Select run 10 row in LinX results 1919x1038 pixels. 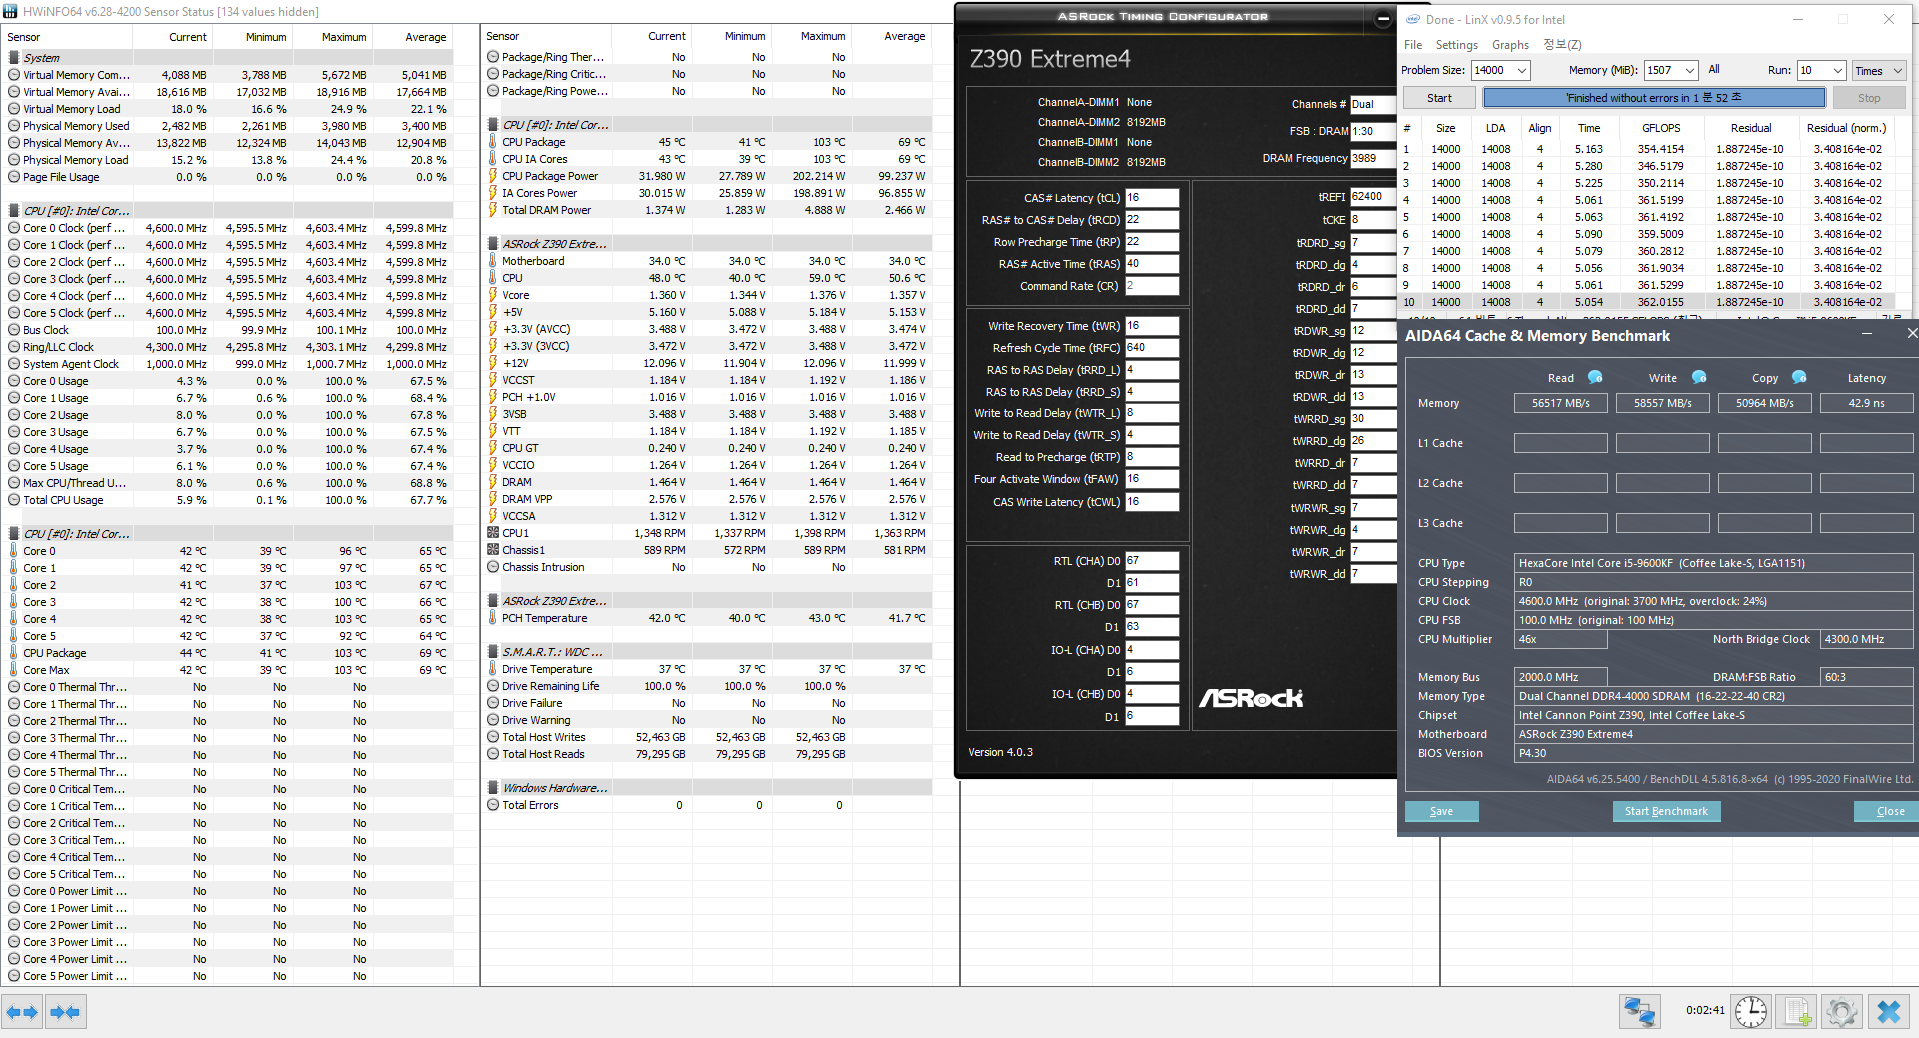point(1651,302)
